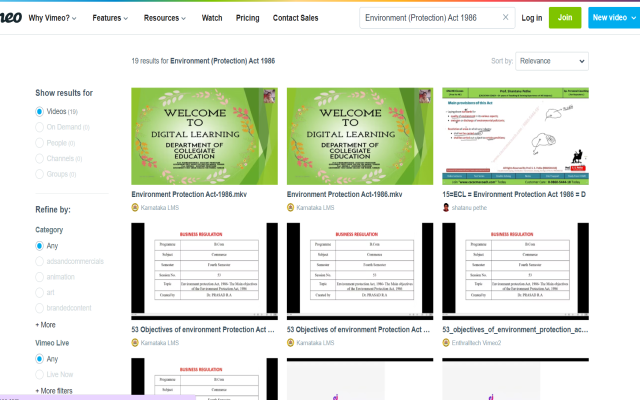Open the 15=ECL whiteboard video thumbnail
Screen dimensions: 640x400
[516, 136]
